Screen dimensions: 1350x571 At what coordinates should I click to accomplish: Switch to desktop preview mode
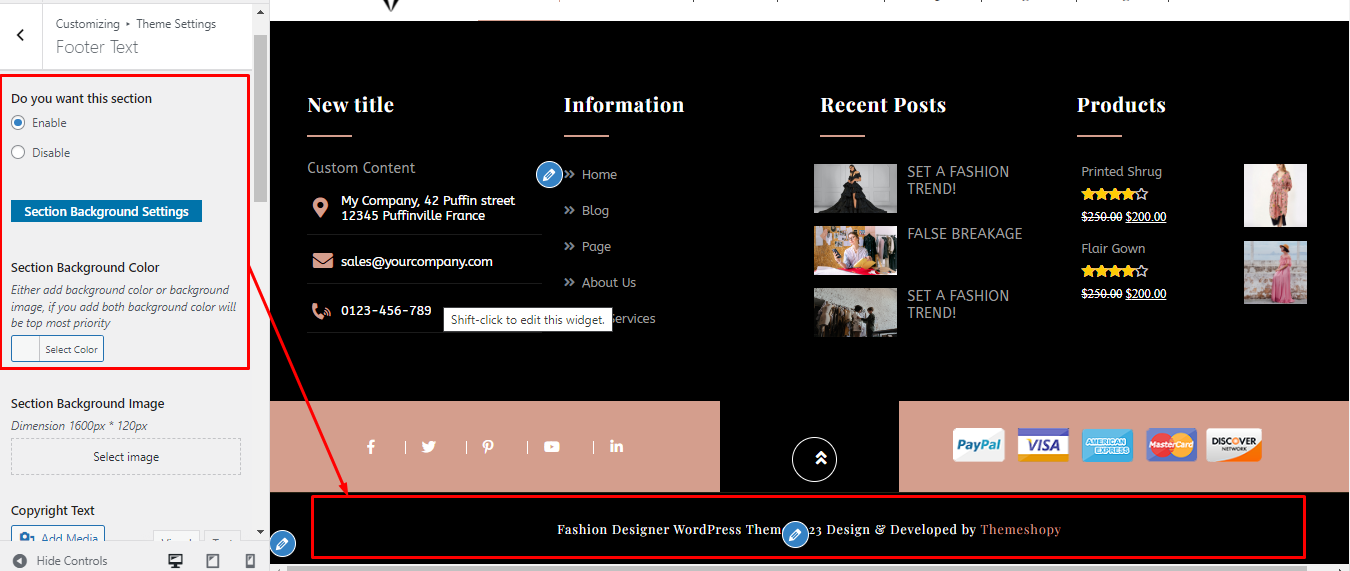[176, 561]
